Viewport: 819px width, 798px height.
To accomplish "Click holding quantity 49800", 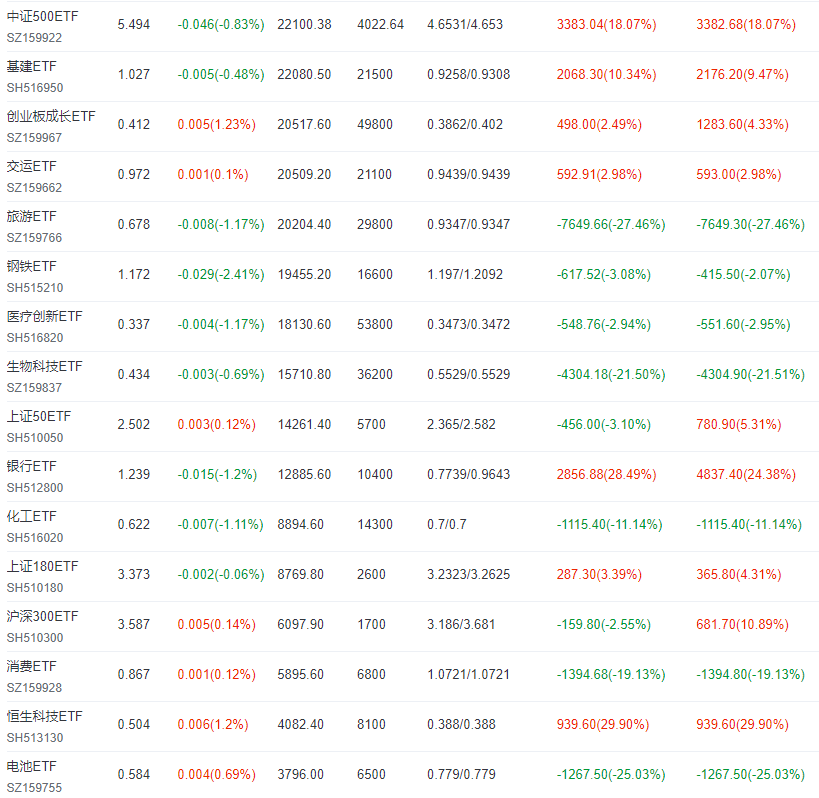I will pyautogui.click(x=375, y=125).
